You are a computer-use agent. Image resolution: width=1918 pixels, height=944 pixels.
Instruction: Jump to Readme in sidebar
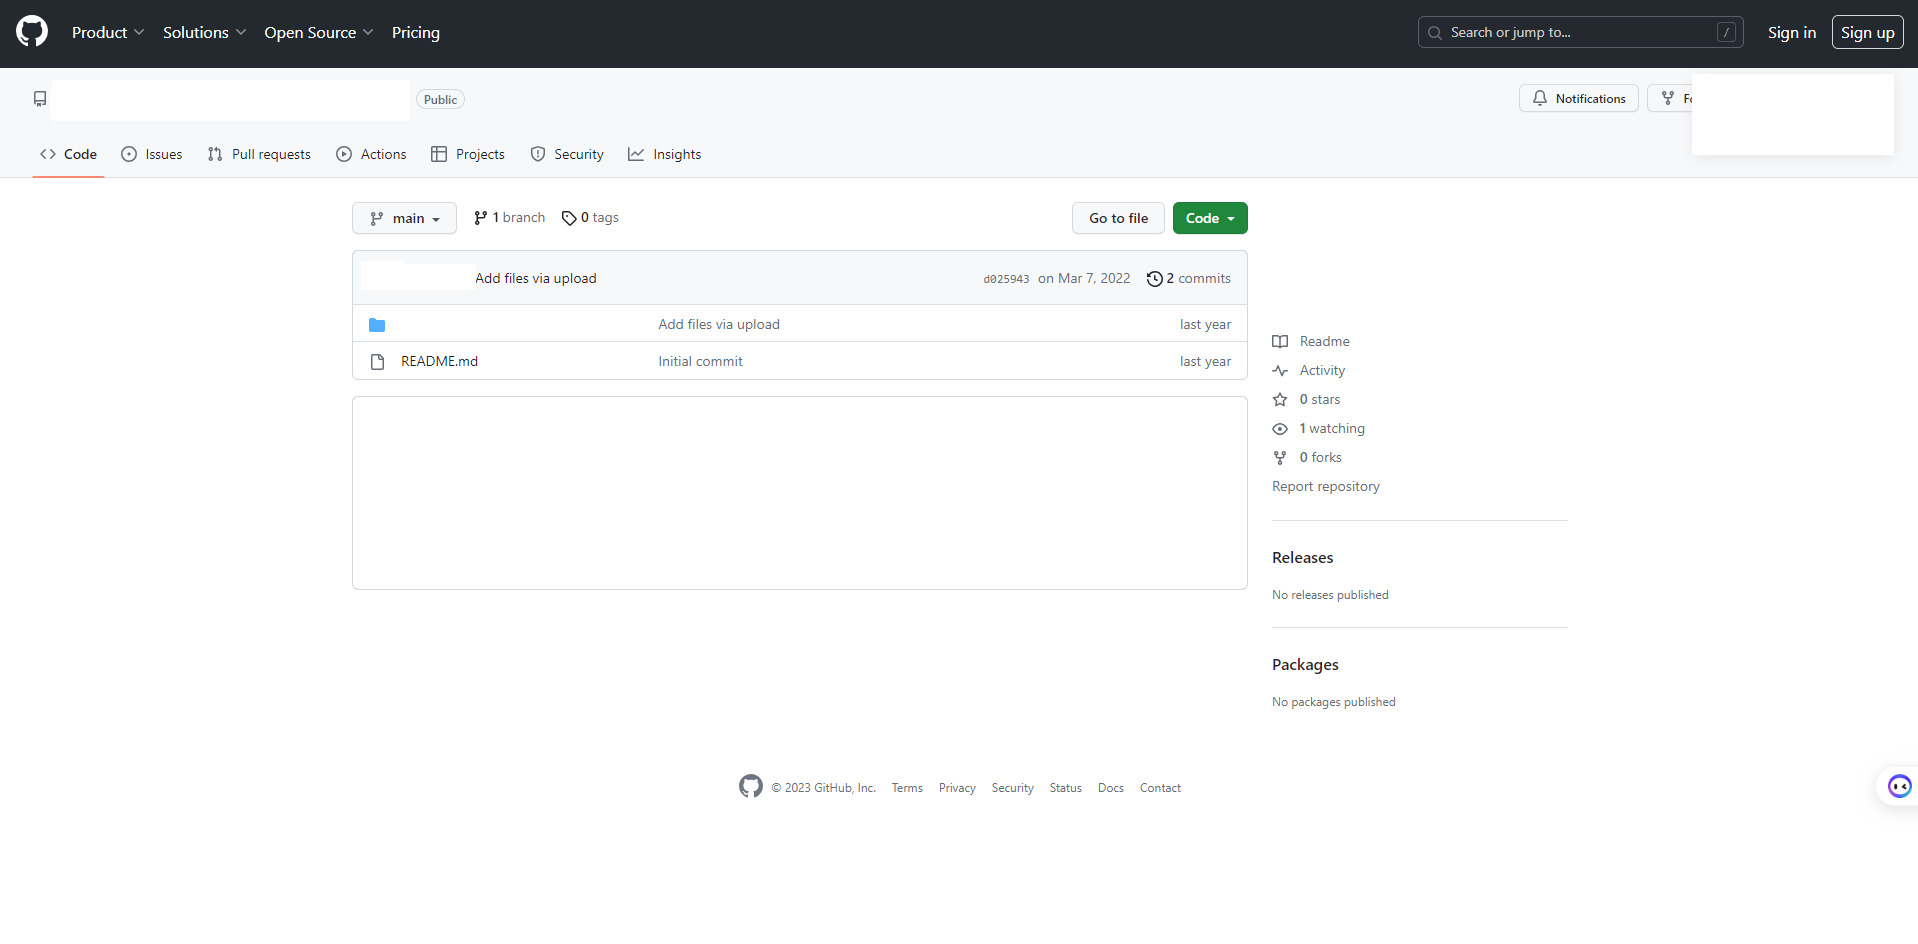(1311, 341)
